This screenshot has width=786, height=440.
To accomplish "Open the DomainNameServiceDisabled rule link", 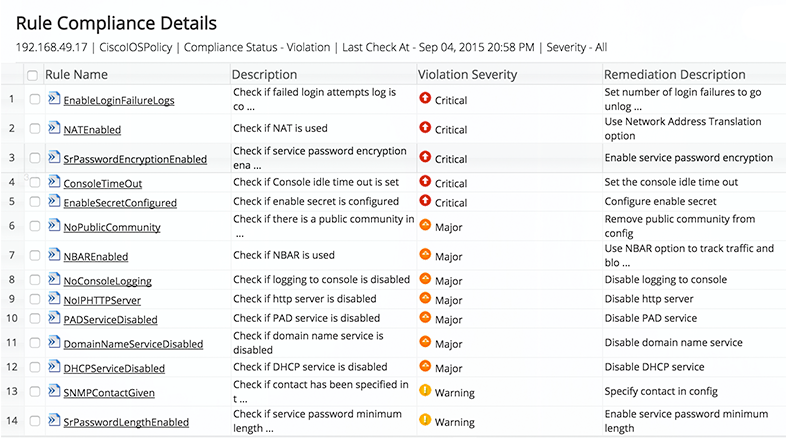I will pyautogui.click(x=133, y=344).
